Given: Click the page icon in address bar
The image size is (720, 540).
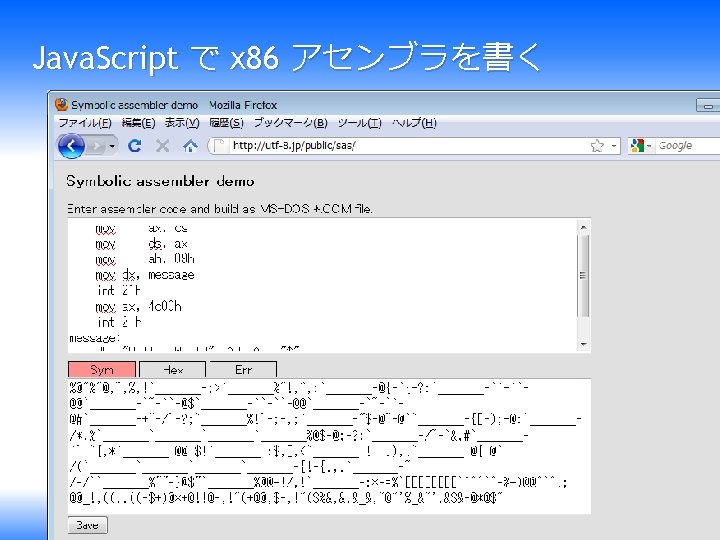Looking at the screenshot, I should coord(219,146).
